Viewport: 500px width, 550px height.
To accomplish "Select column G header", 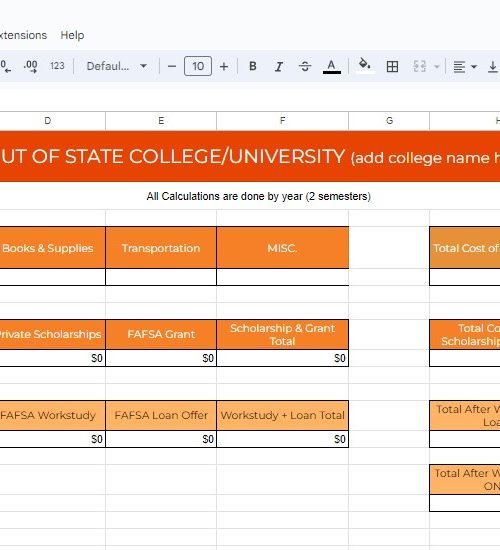I will [x=389, y=121].
